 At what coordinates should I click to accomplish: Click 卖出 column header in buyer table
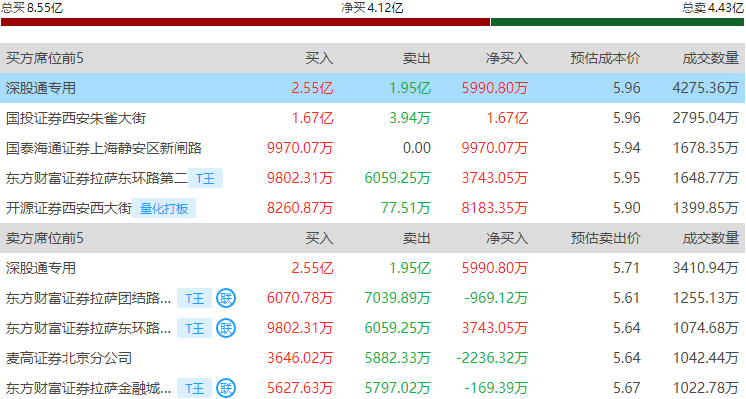pos(417,58)
